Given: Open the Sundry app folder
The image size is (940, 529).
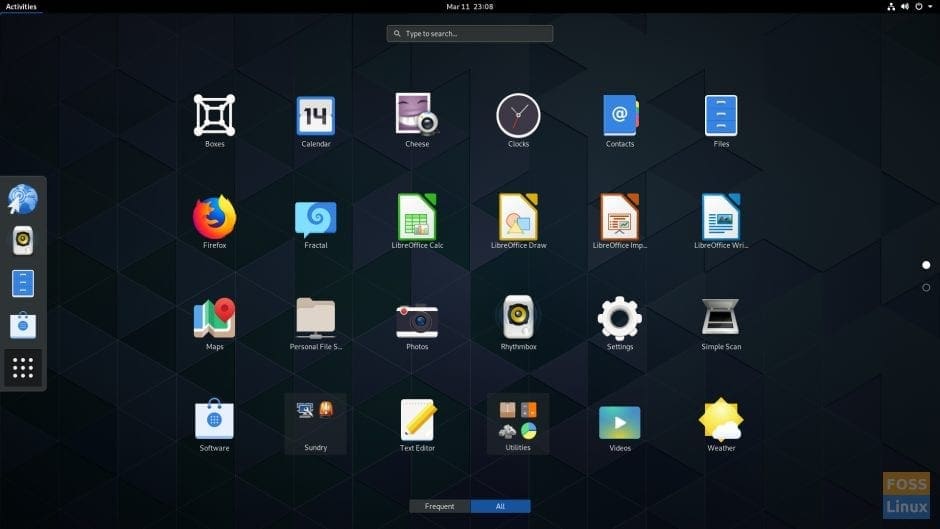Looking at the screenshot, I should (x=315, y=423).
